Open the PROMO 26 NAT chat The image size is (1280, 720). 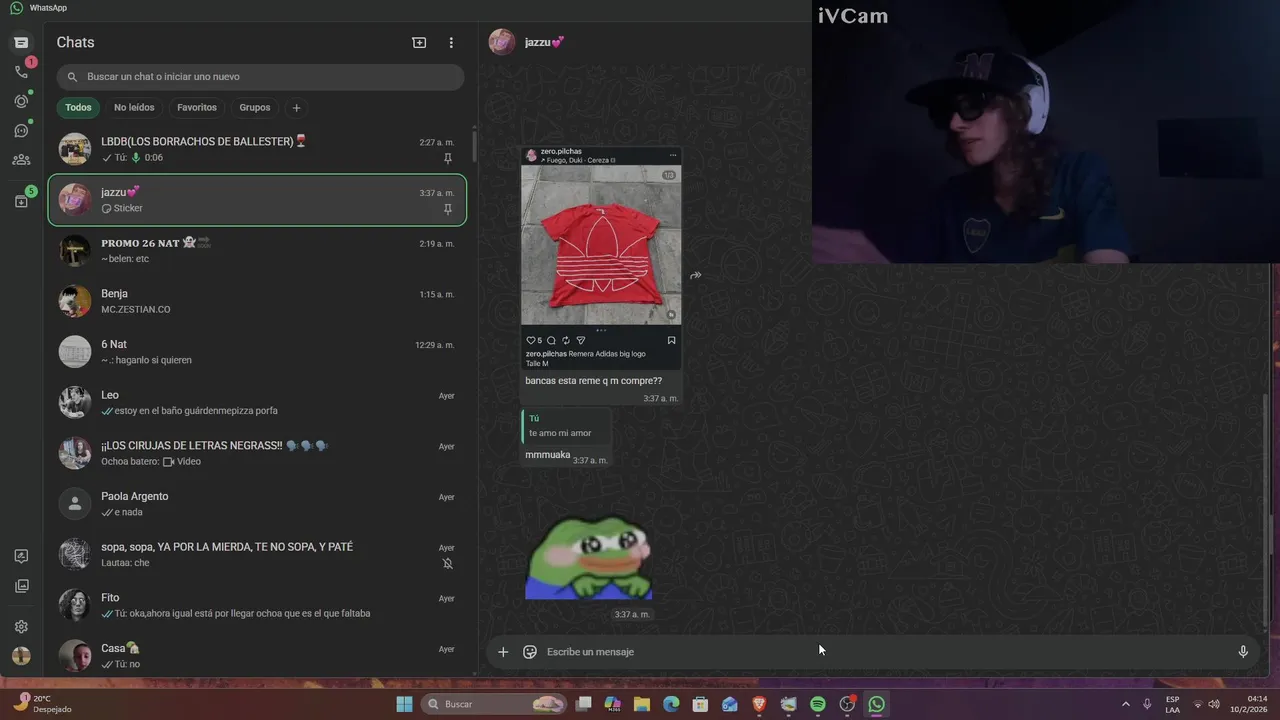click(257, 250)
